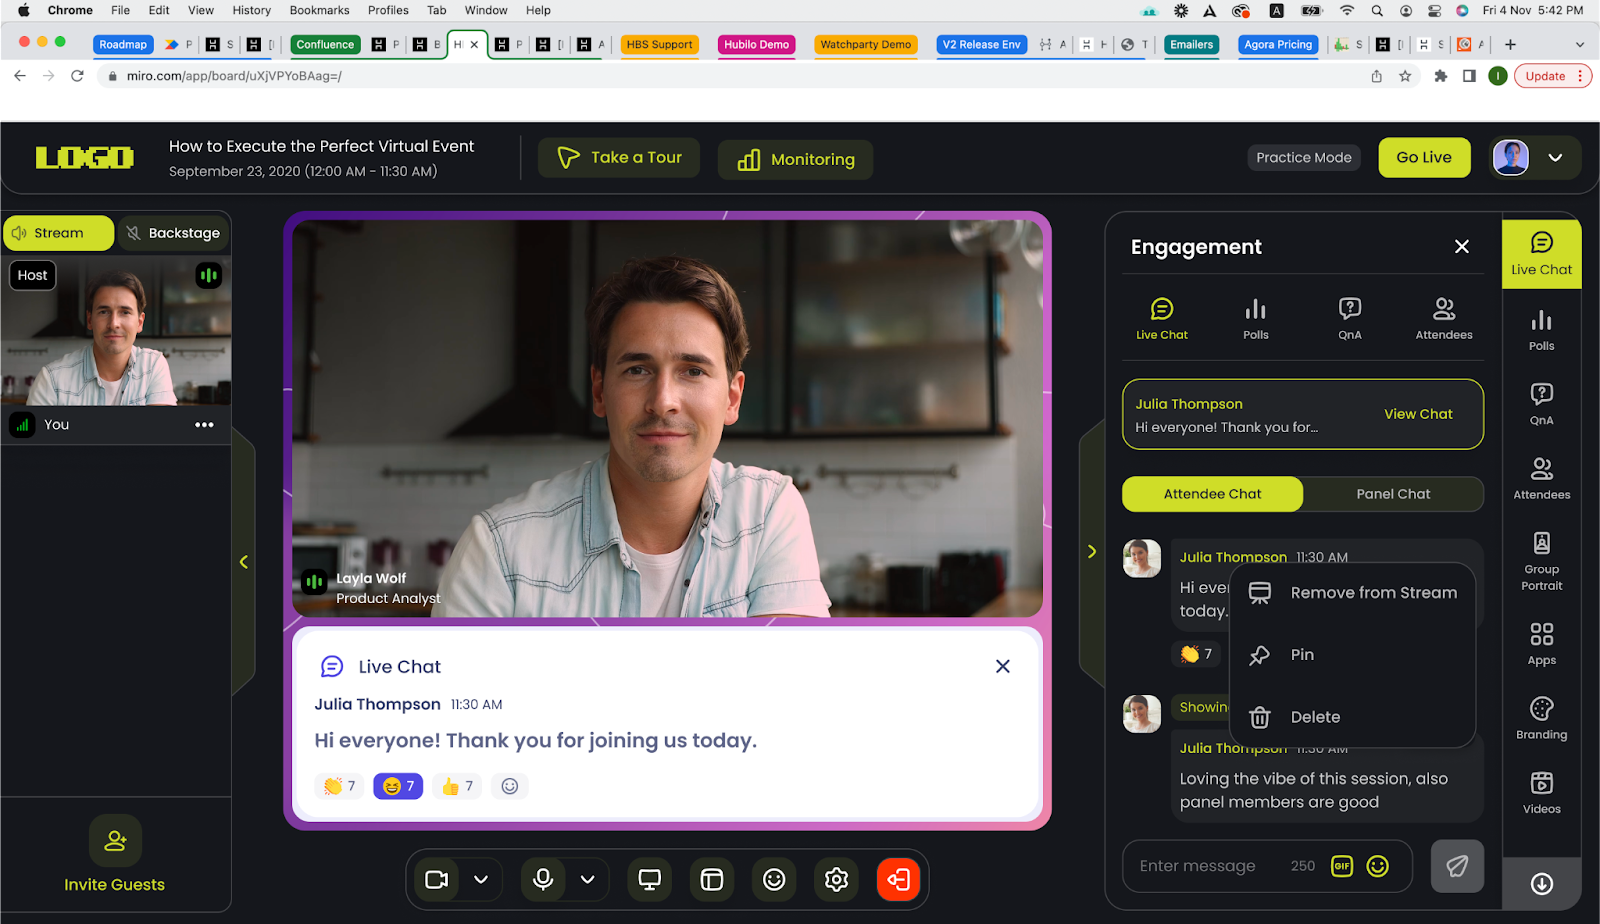This screenshot has width=1600, height=924.
Task: Open Chrome History menu
Action: tap(251, 10)
